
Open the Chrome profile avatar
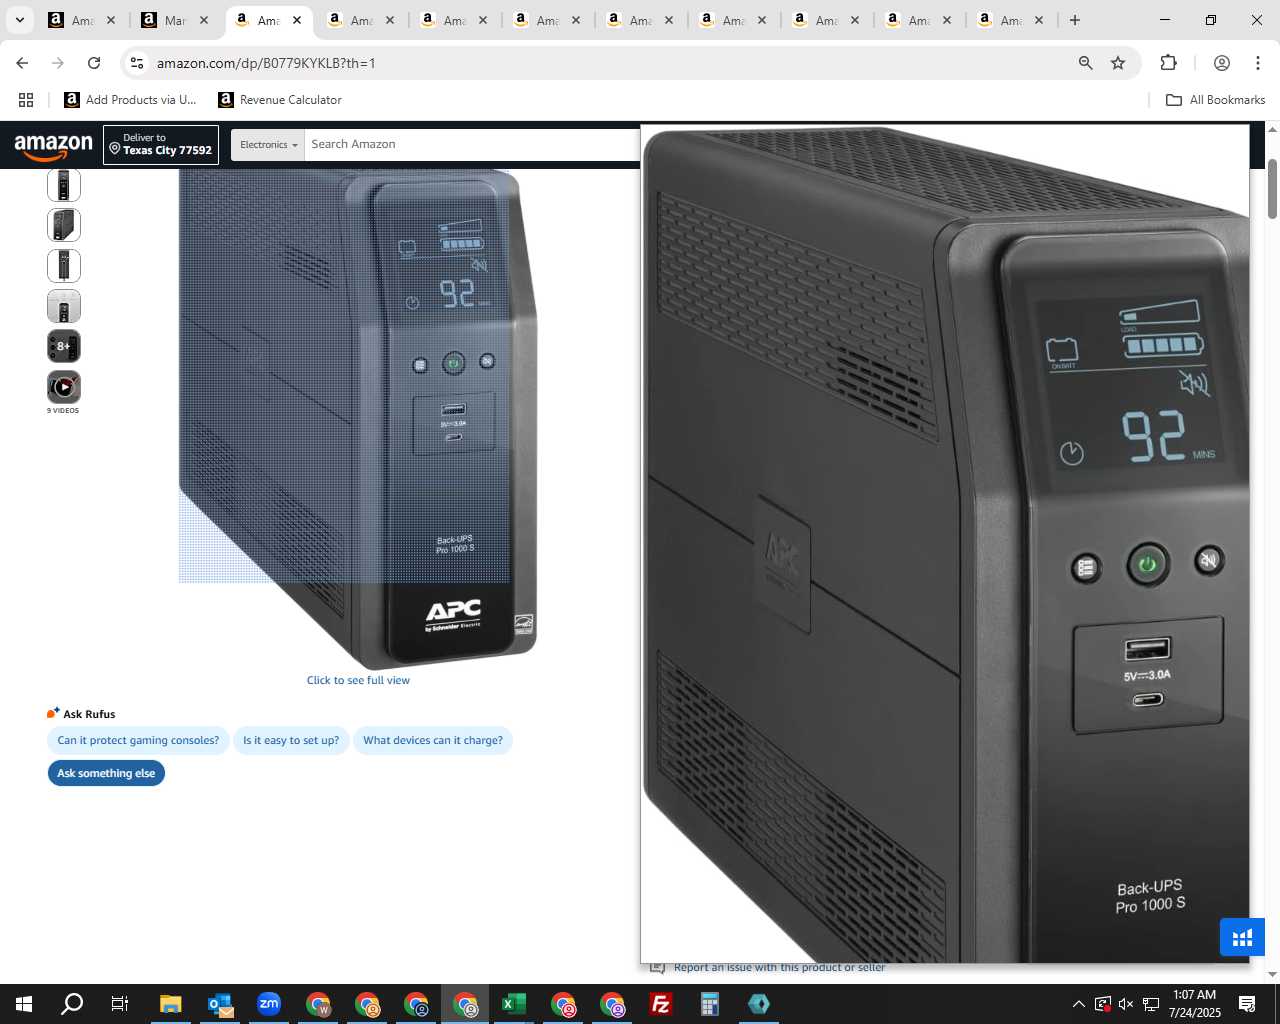[x=1222, y=63]
